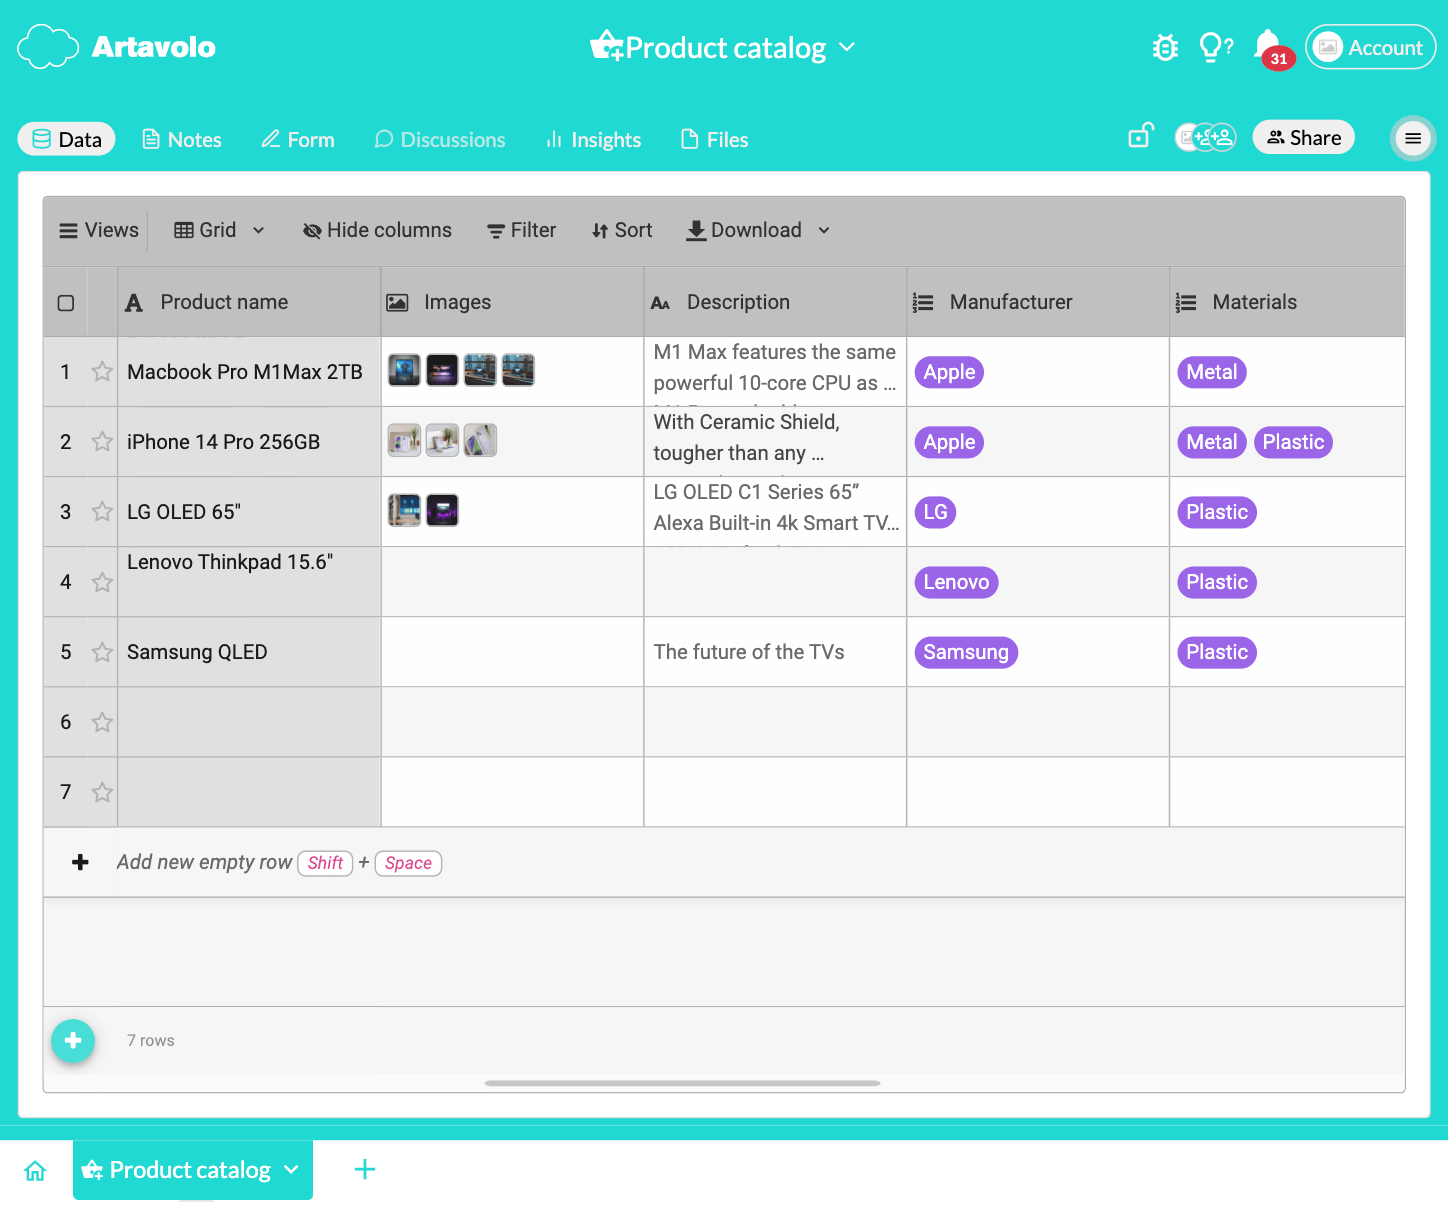Star empty row 6

click(x=102, y=722)
